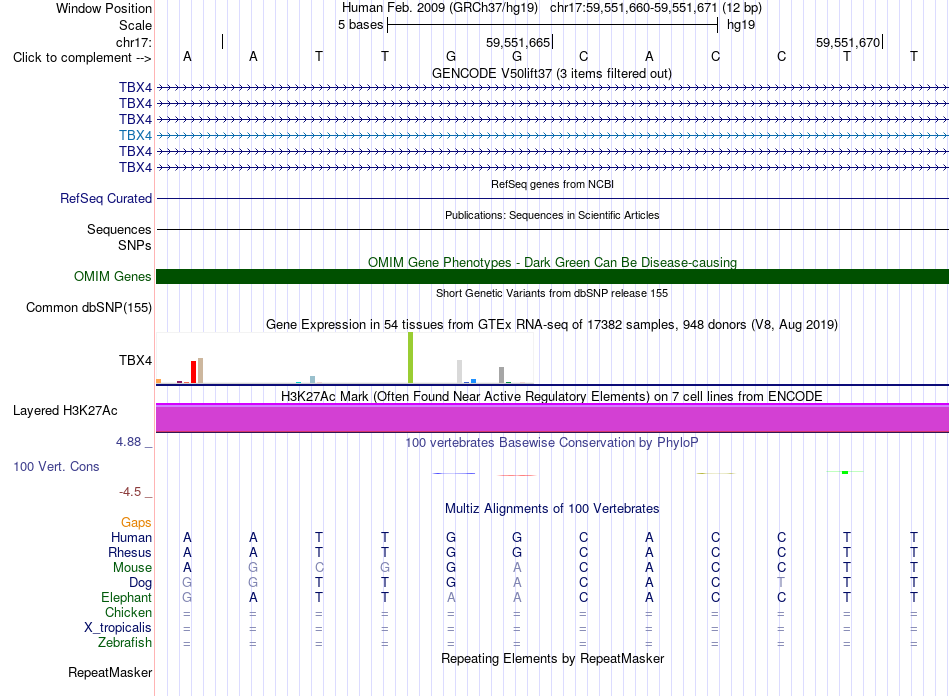Click the red GTEx expression bar
This screenshot has width=950, height=696.
[193, 372]
